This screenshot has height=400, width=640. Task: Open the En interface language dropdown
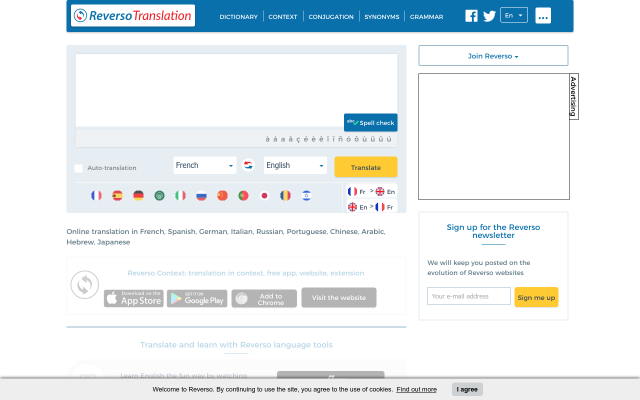(514, 16)
